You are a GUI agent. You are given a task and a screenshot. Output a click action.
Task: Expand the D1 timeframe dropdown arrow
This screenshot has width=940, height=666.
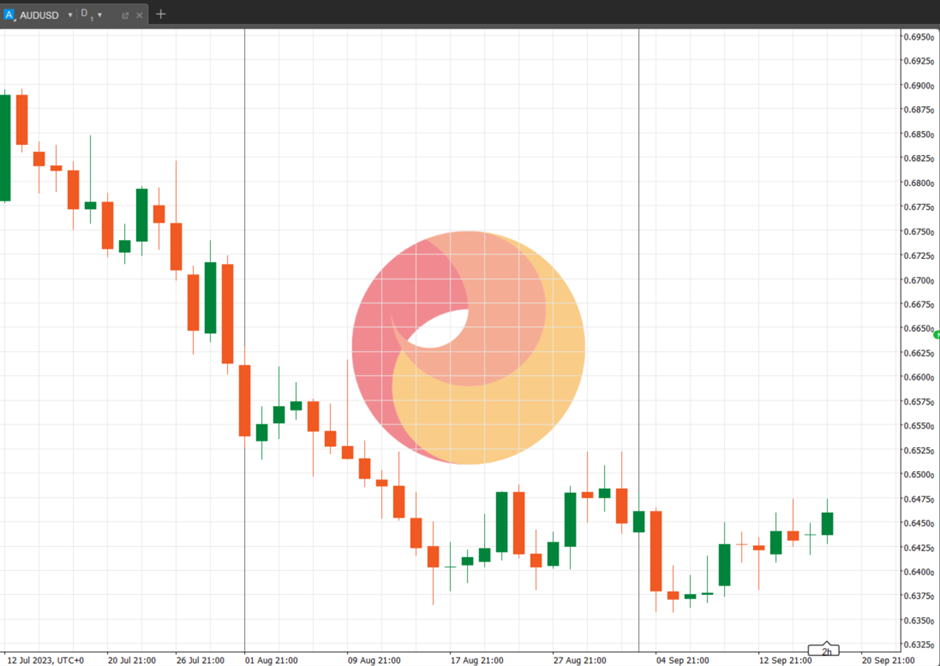pos(100,15)
